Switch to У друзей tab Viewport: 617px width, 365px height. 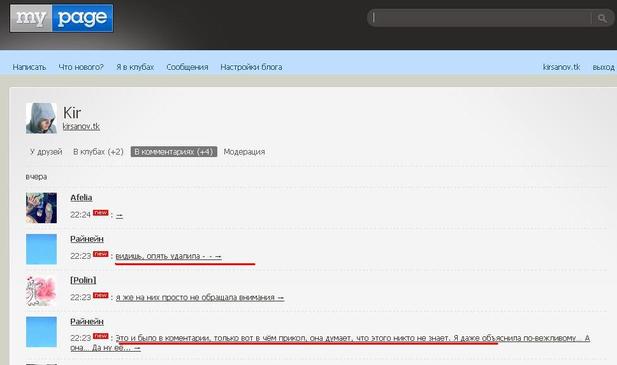[46, 152]
